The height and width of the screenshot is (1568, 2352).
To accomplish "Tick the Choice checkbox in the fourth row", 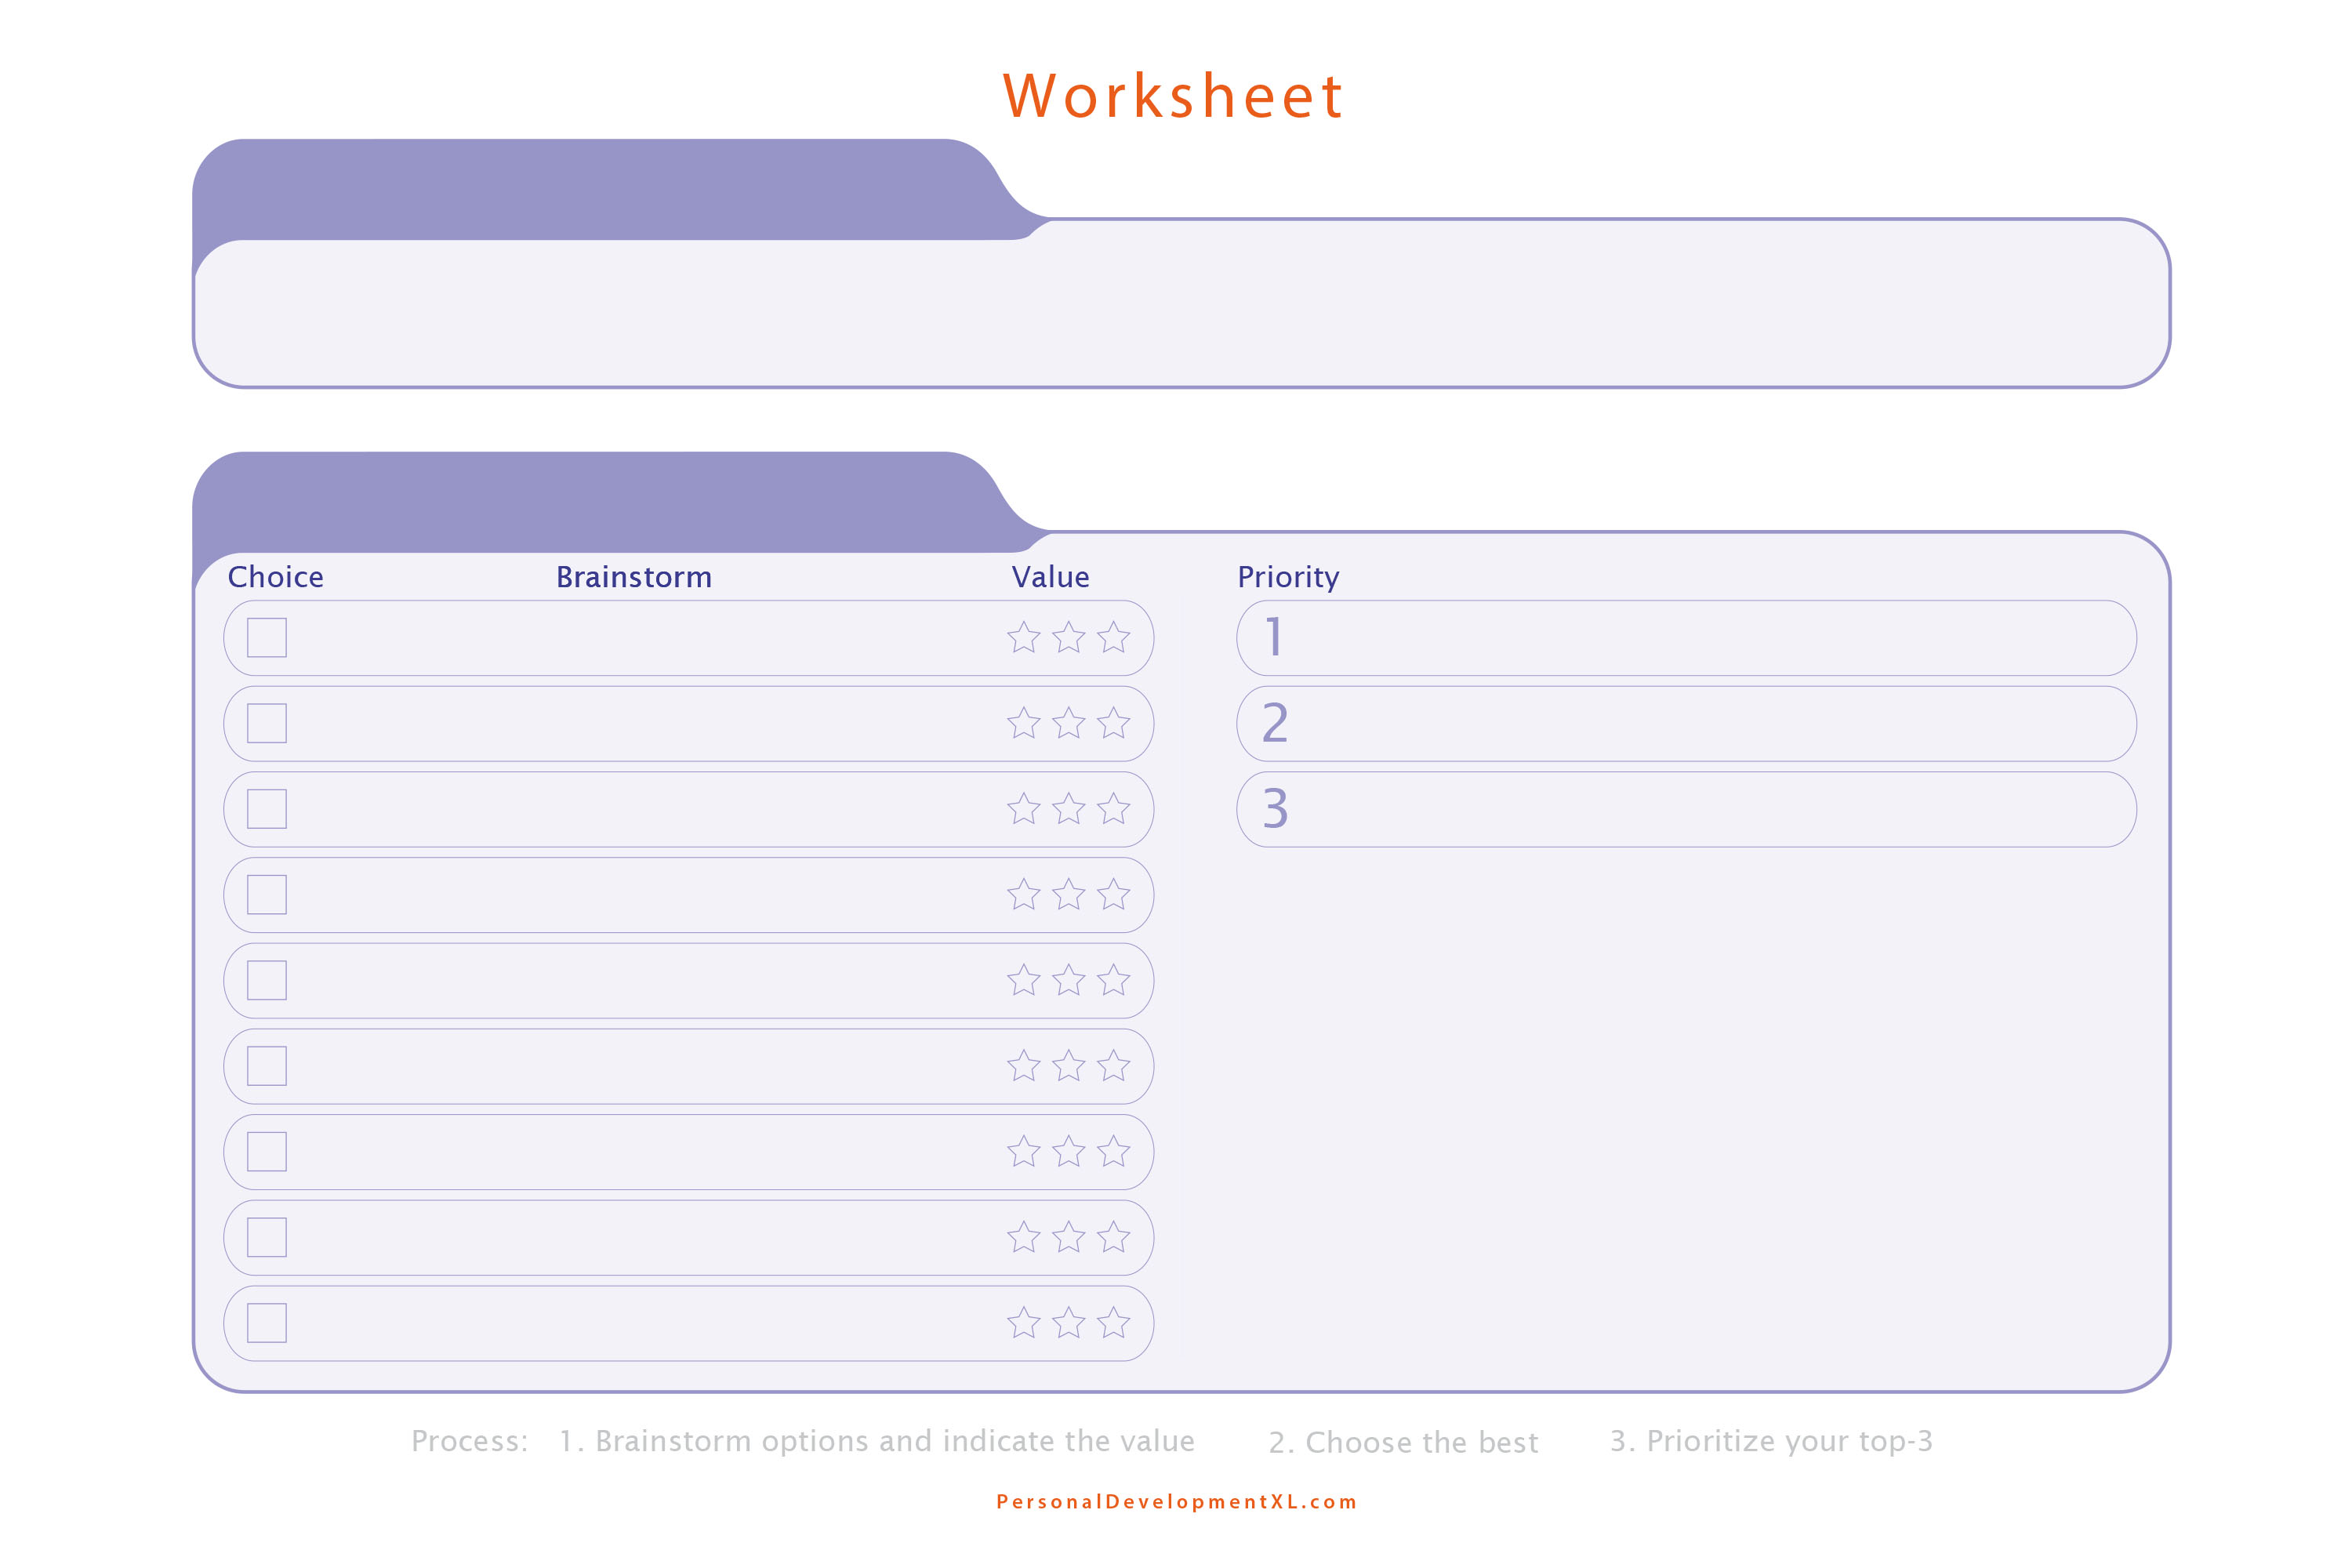I will click(x=267, y=895).
